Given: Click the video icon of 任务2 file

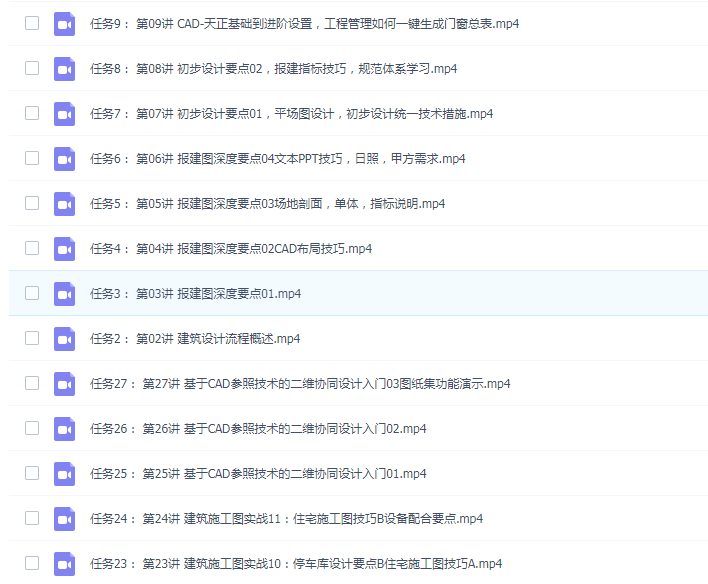Looking at the screenshot, I should click(64, 339).
